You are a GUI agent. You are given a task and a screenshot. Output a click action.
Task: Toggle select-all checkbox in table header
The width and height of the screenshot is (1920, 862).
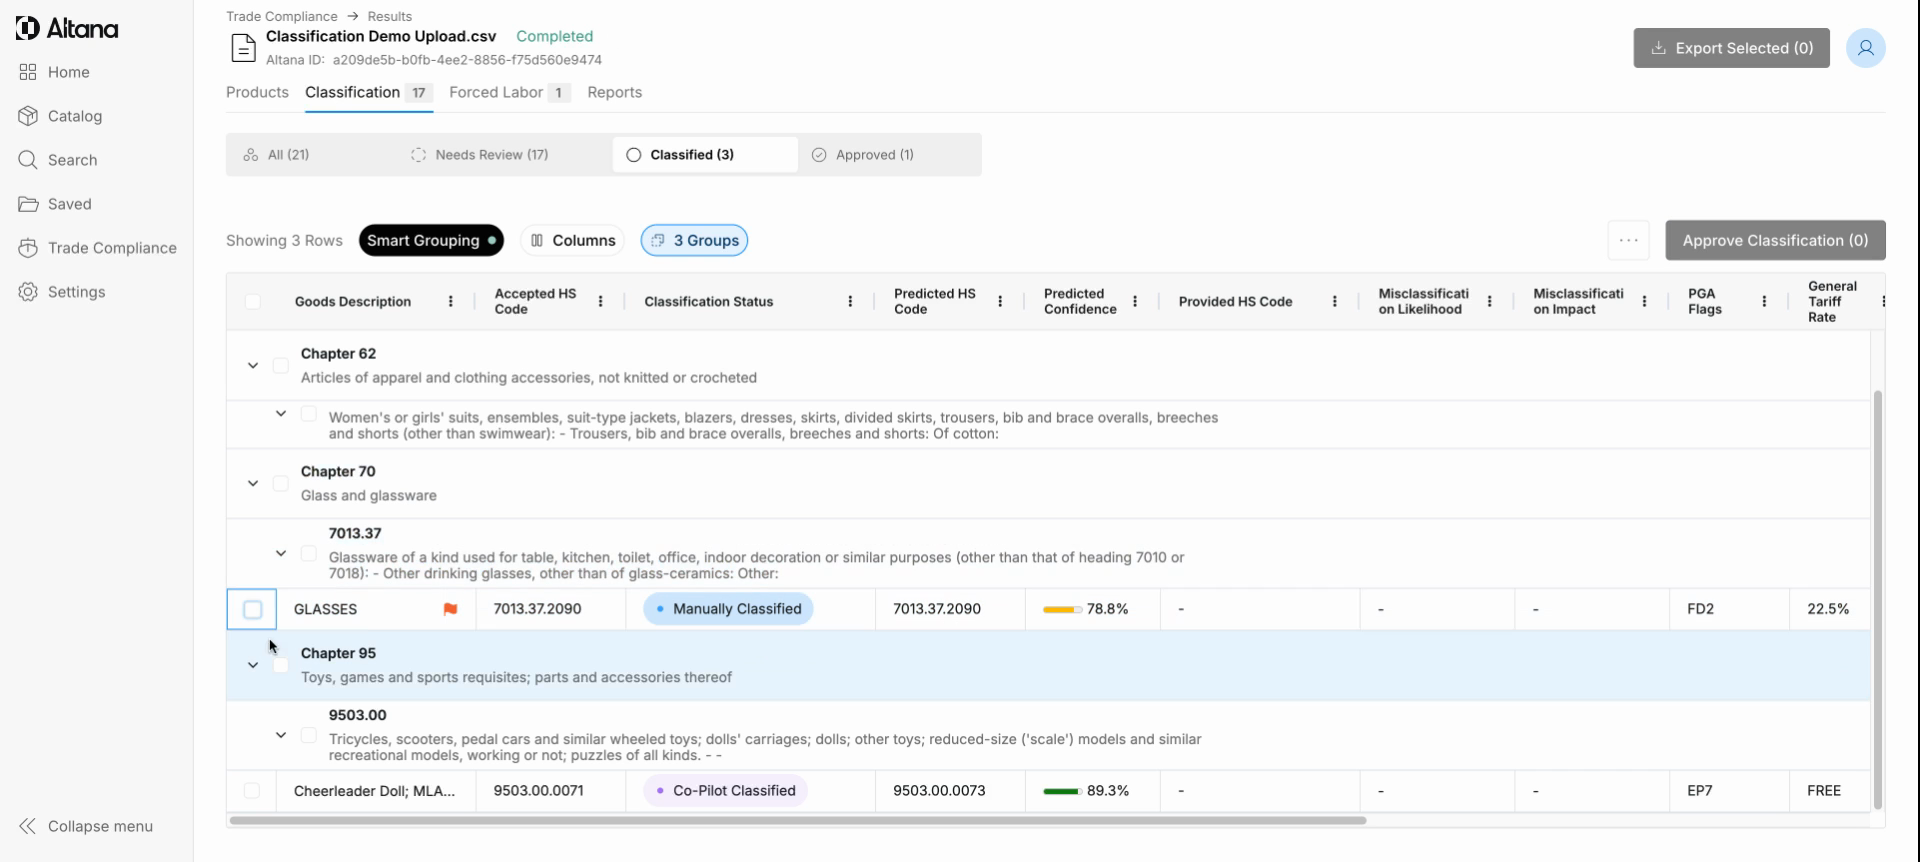pyautogui.click(x=253, y=301)
